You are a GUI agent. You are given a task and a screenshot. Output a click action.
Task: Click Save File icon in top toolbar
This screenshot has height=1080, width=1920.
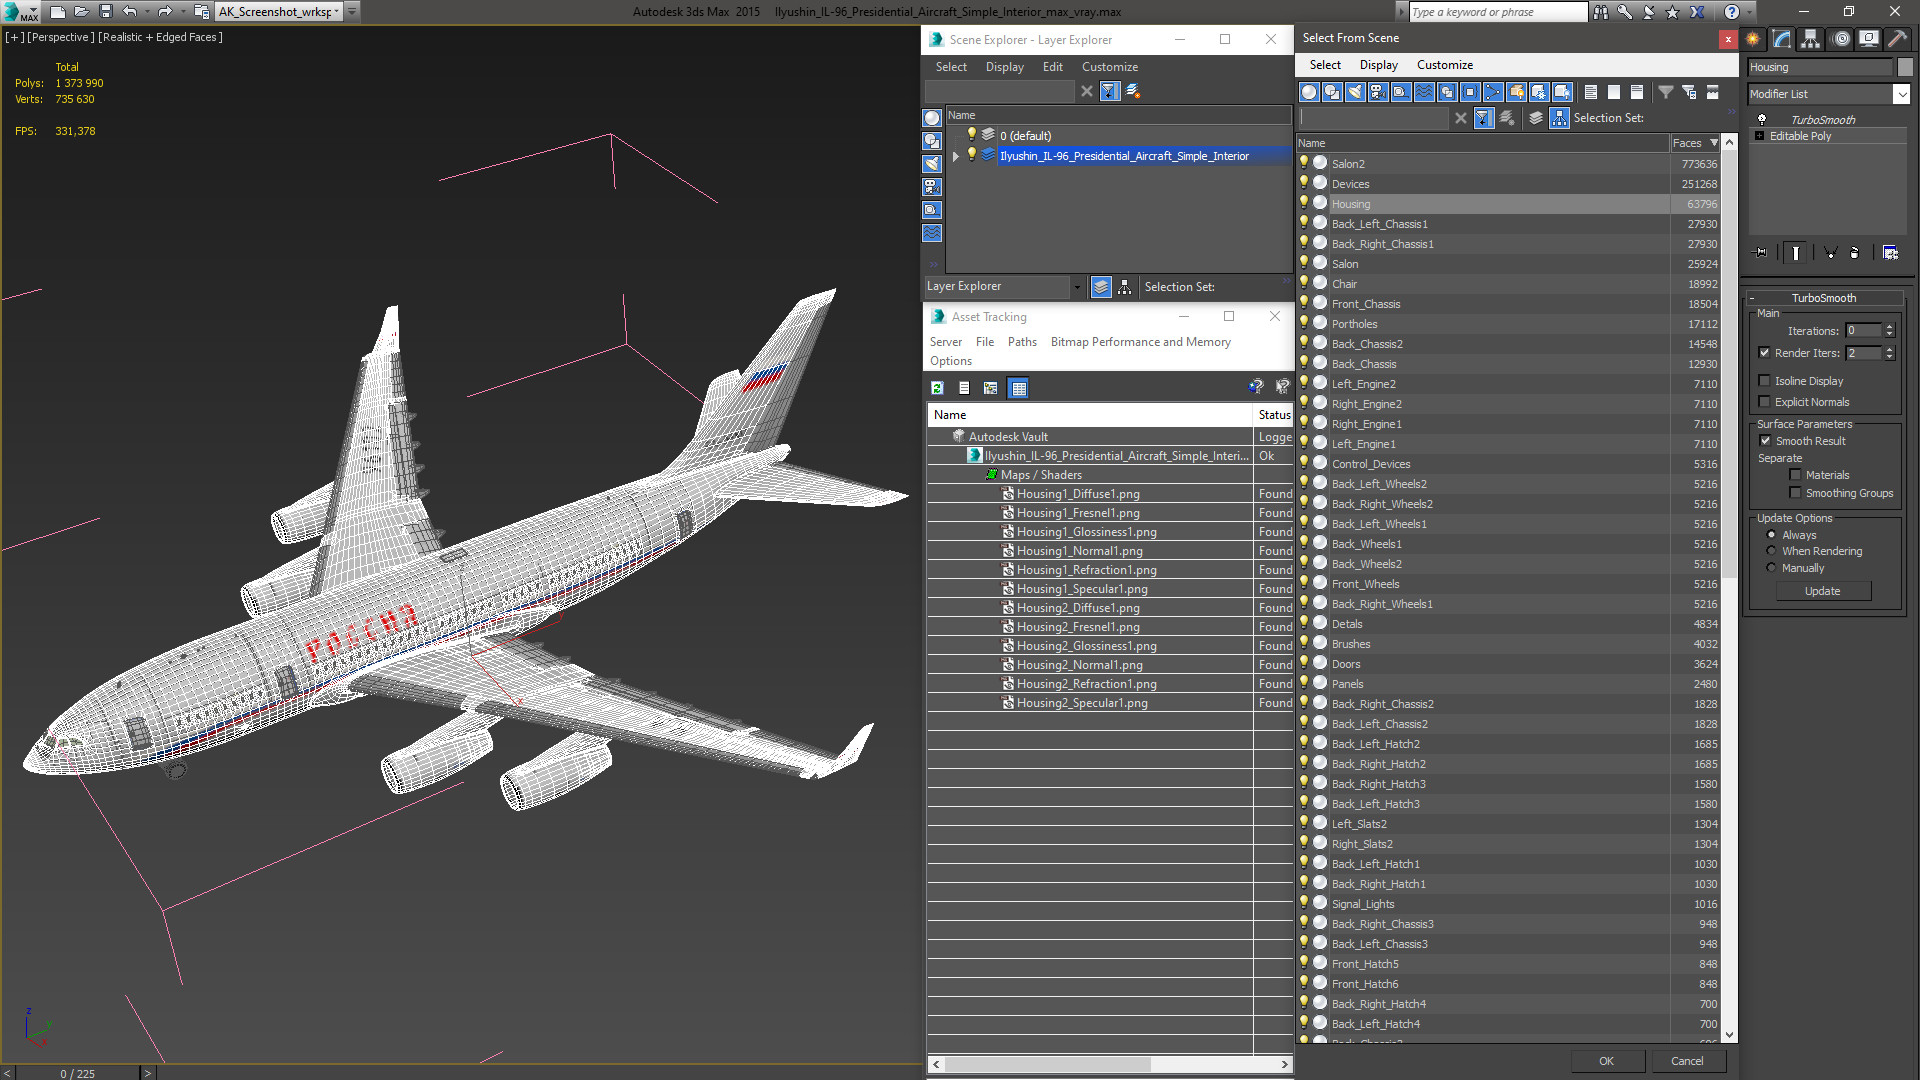(105, 12)
